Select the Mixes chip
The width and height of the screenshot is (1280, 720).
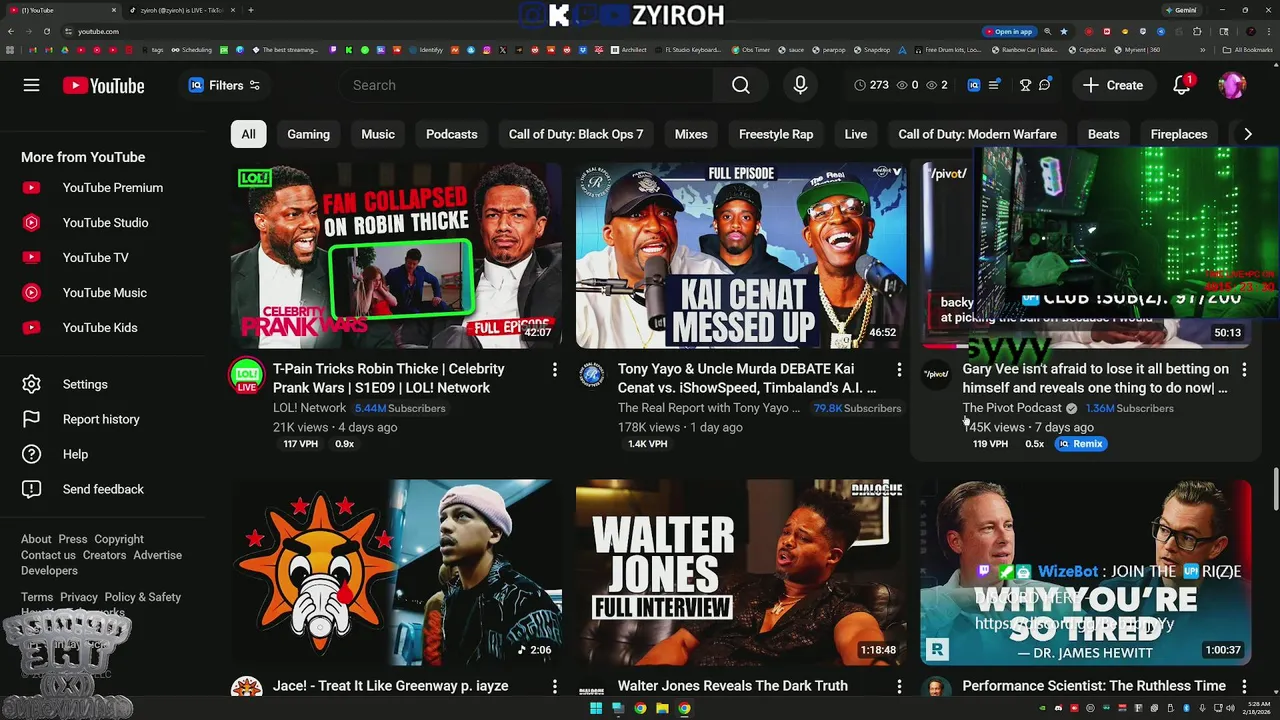coord(691,134)
